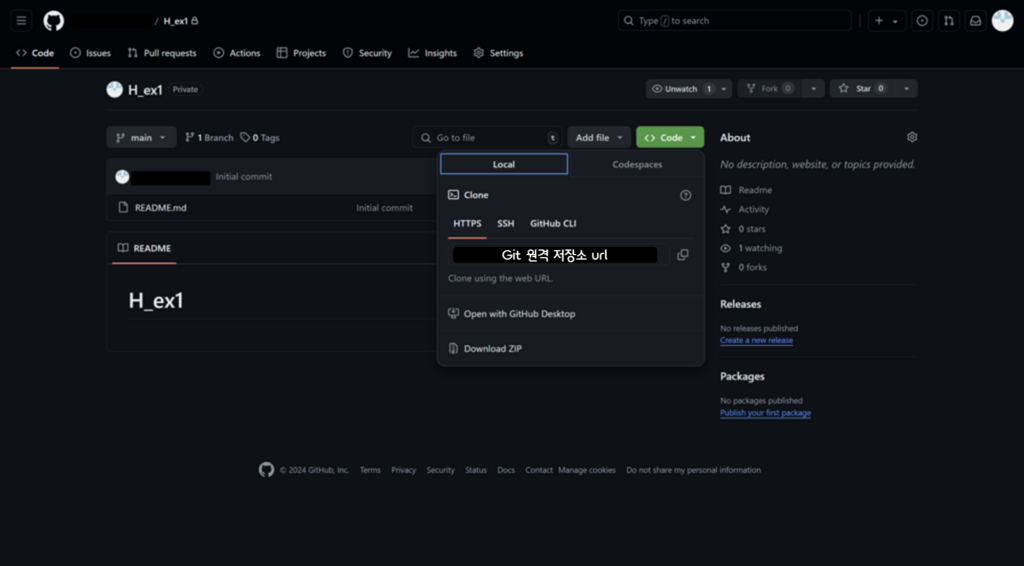Go to the Actions tab
This screenshot has width=1024, height=566.
tap(236, 53)
